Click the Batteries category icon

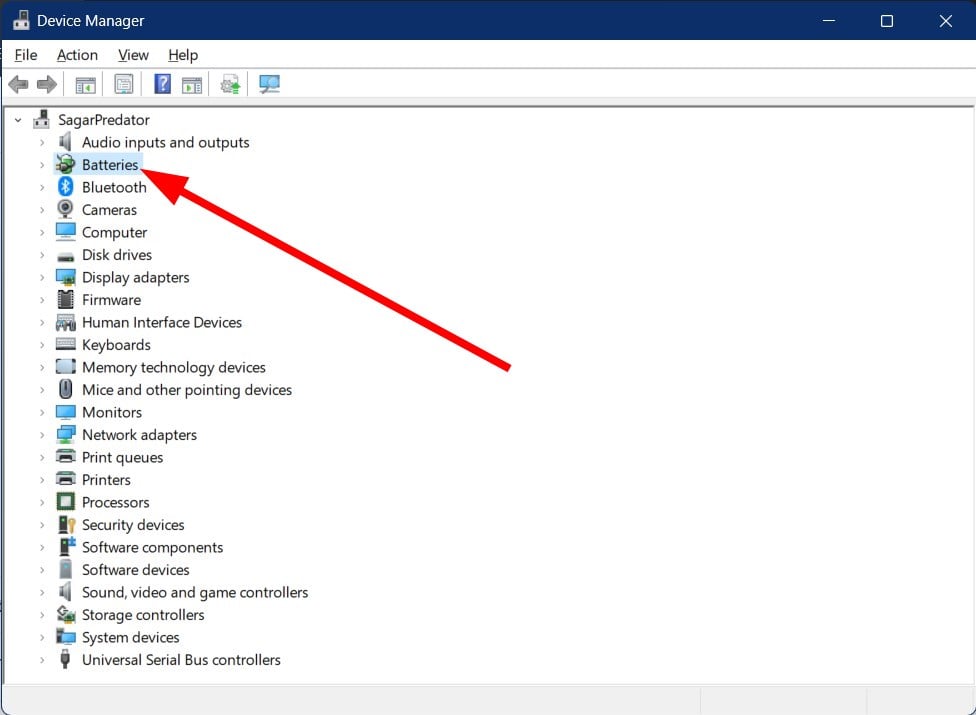click(x=65, y=164)
